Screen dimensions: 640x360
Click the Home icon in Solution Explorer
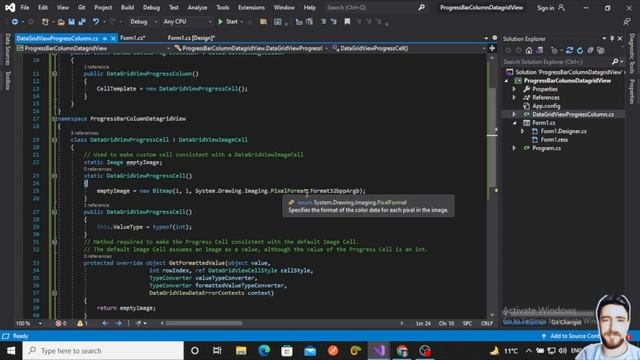click(x=529, y=51)
